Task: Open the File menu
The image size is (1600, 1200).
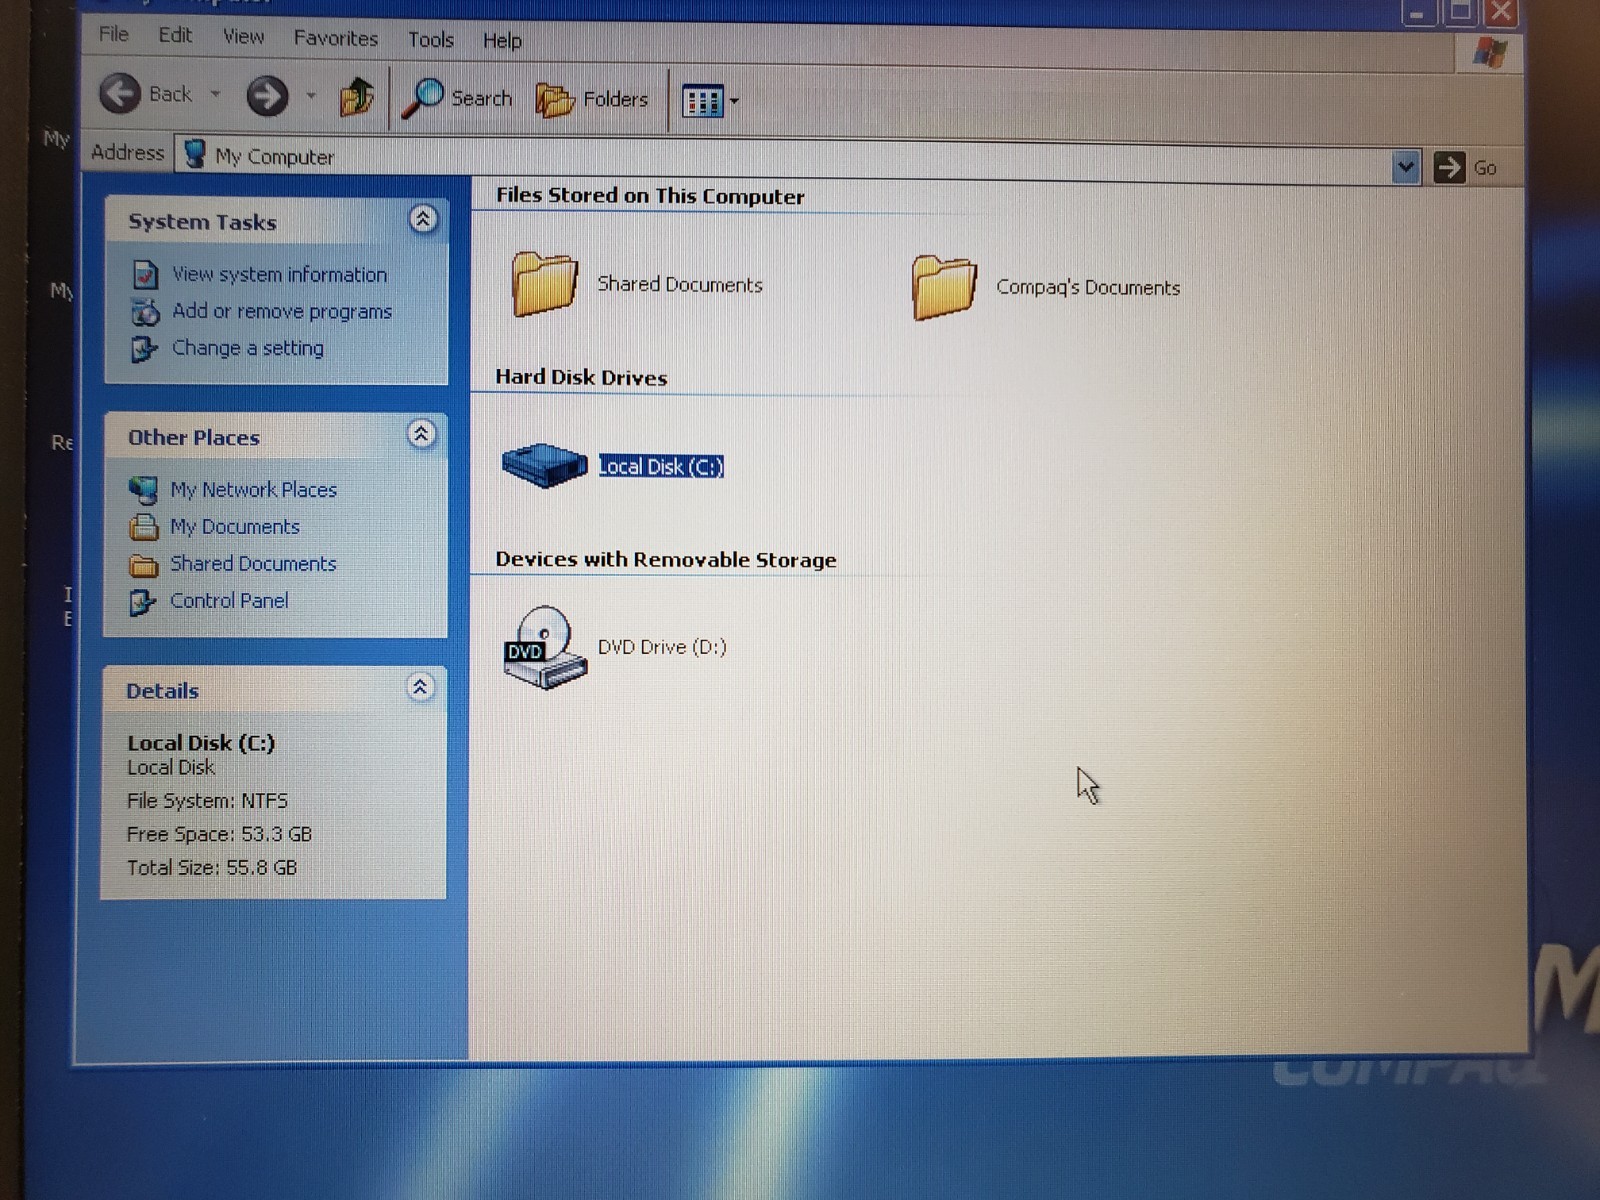Action: 114,34
